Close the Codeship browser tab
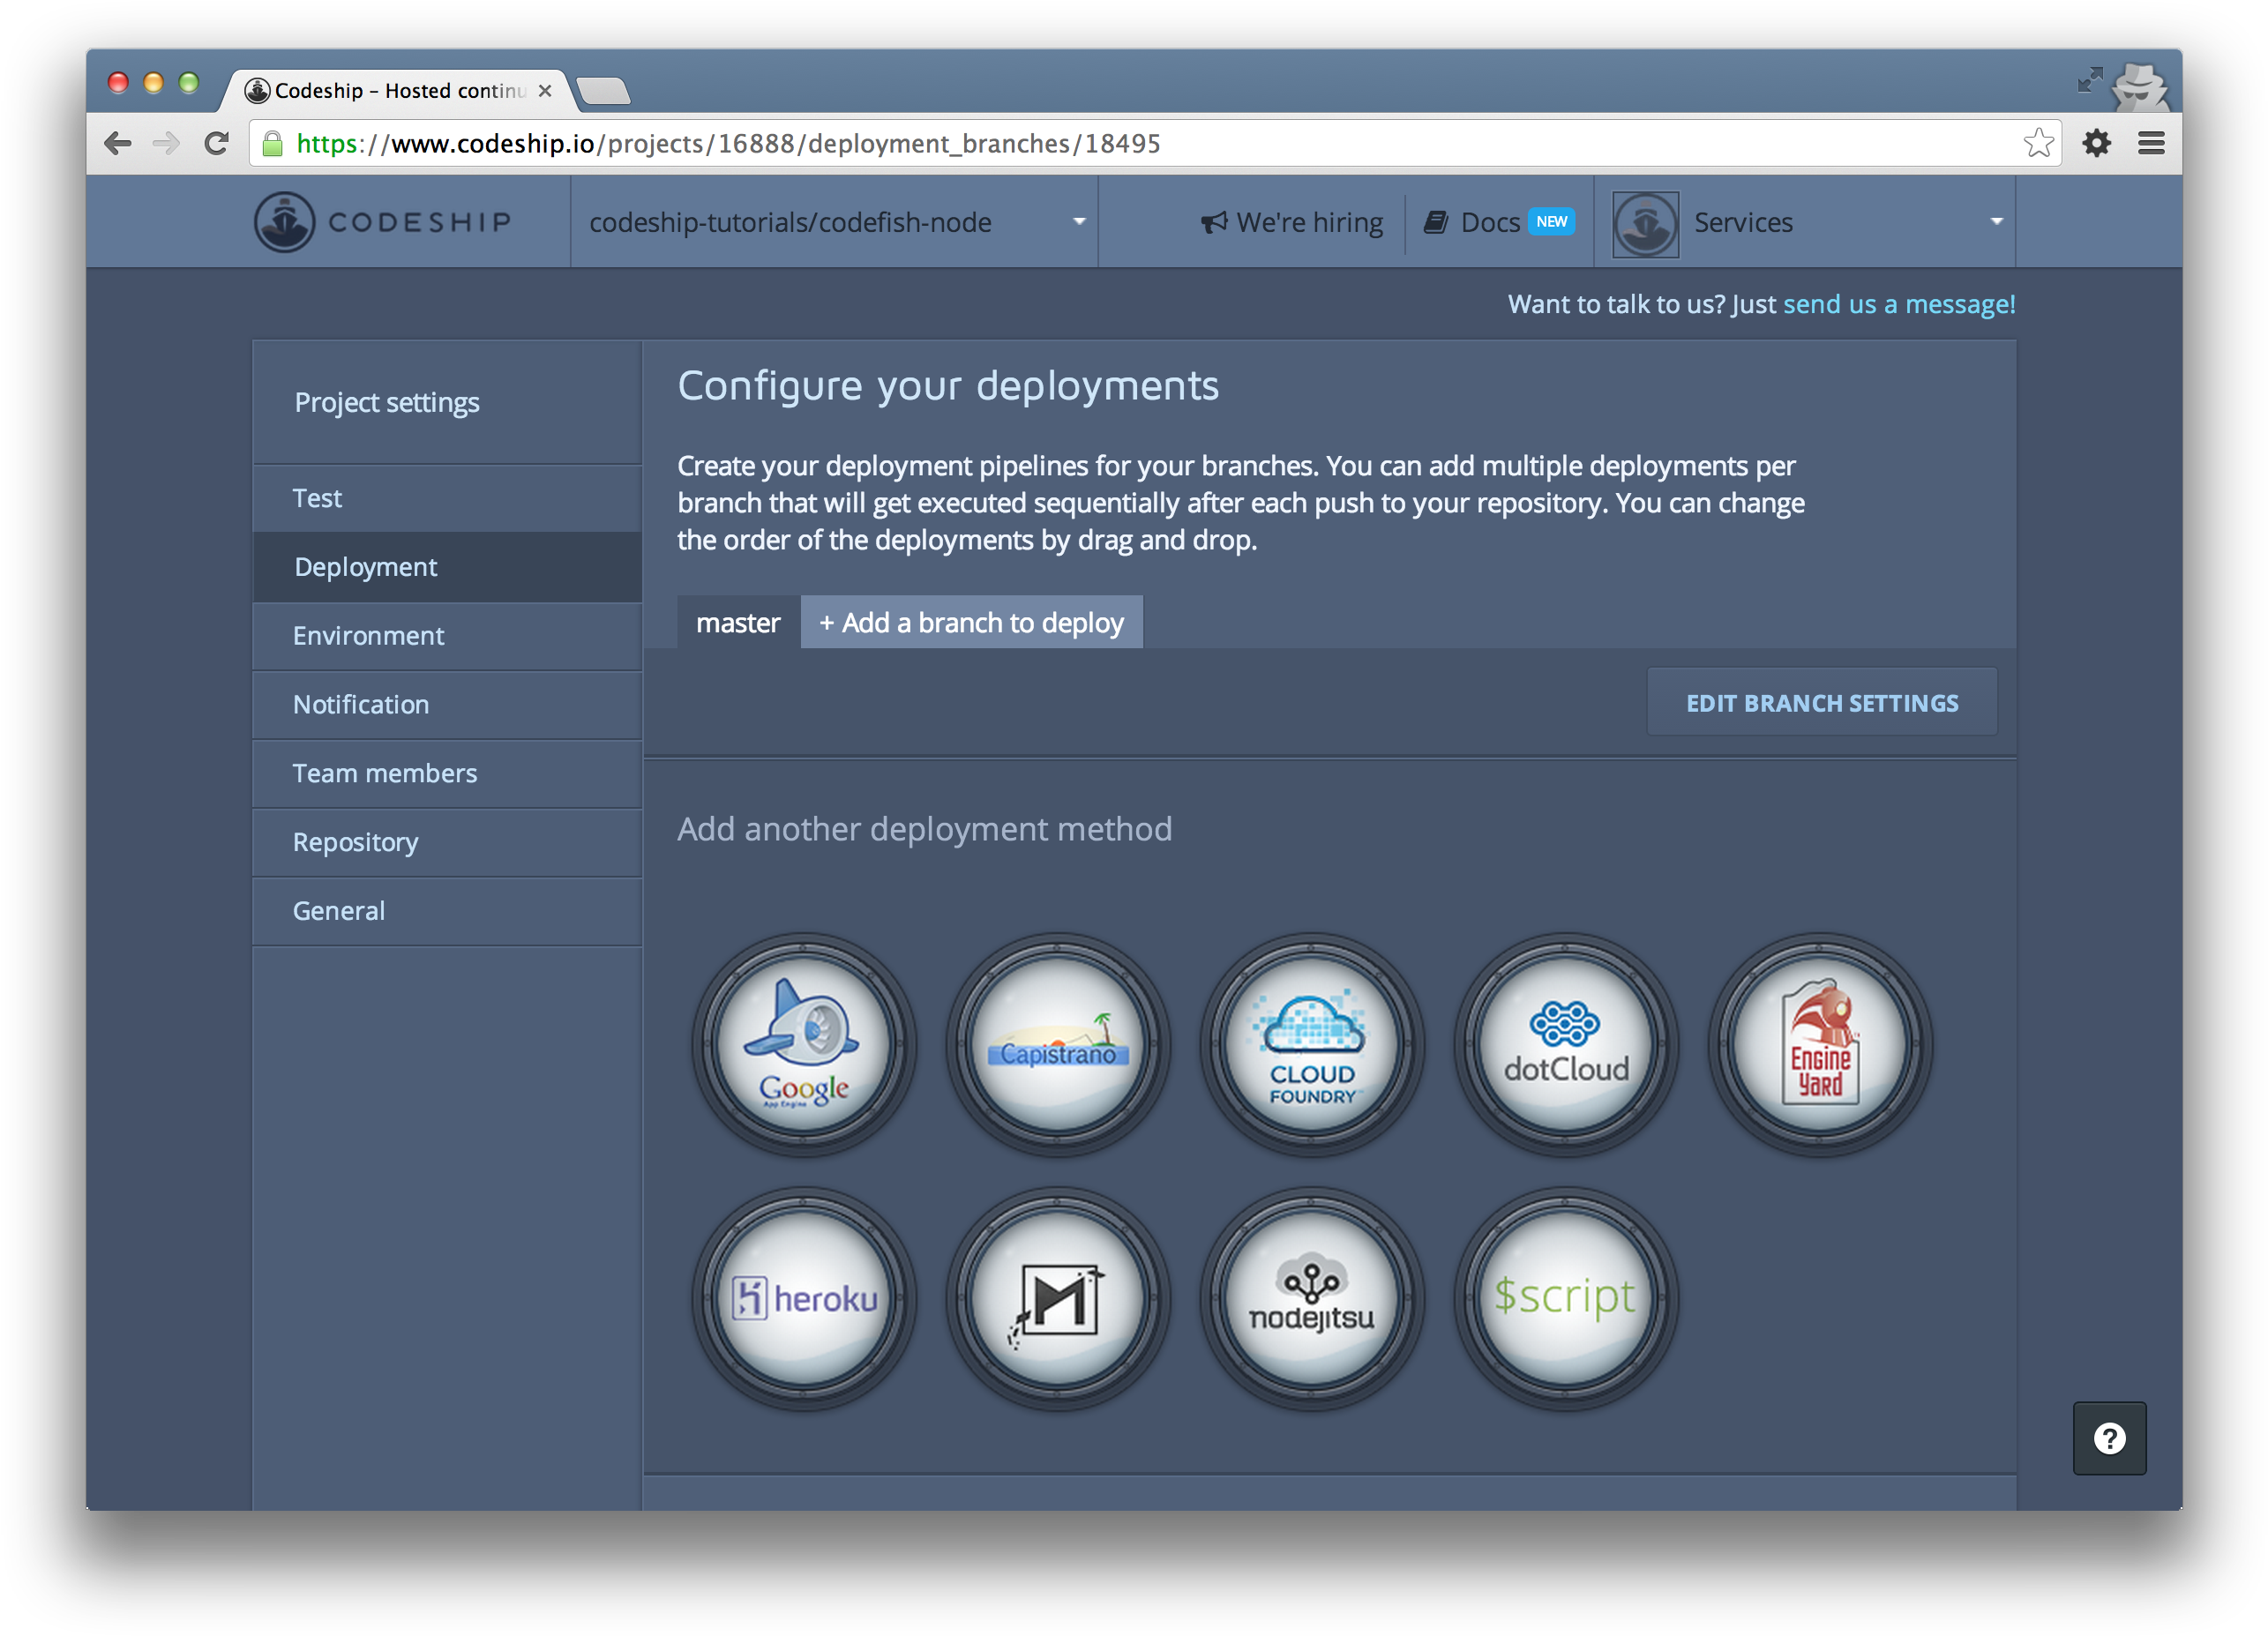 click(545, 91)
